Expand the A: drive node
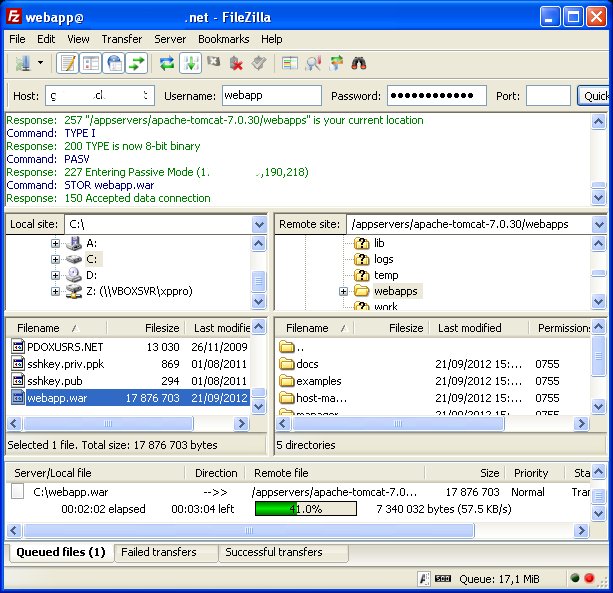 click(56, 244)
